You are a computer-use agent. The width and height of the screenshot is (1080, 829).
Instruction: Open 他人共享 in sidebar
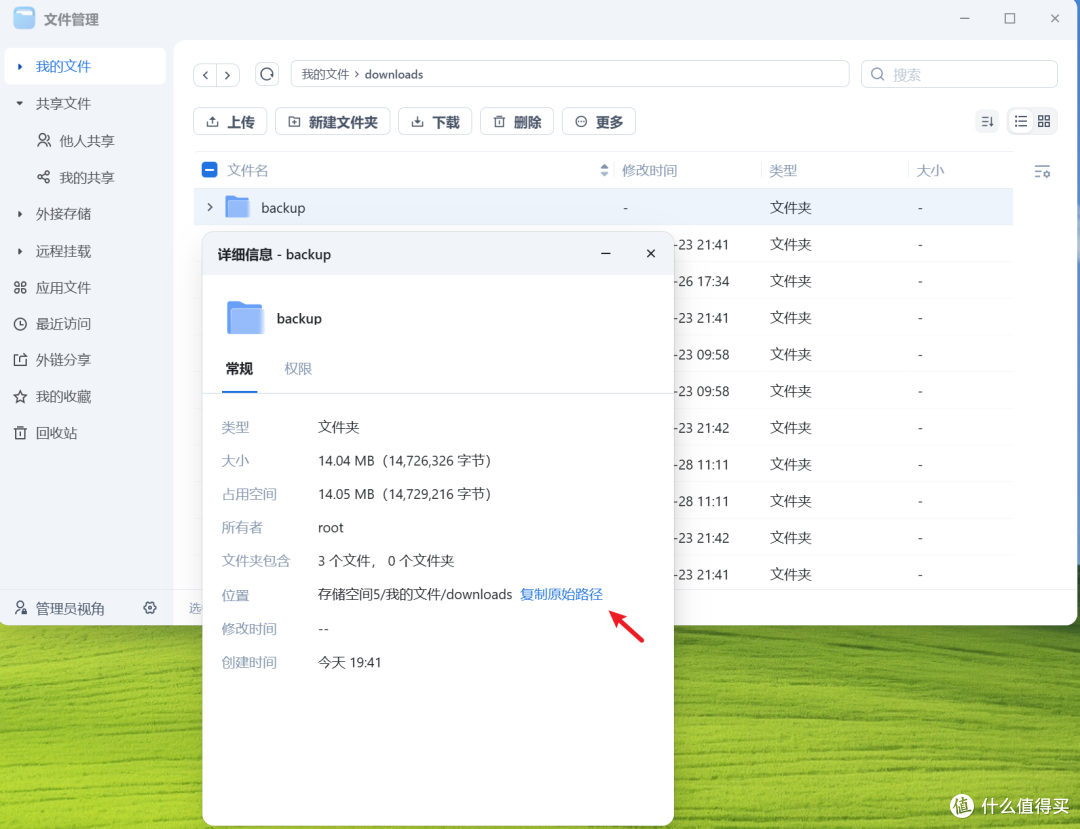click(x=76, y=140)
